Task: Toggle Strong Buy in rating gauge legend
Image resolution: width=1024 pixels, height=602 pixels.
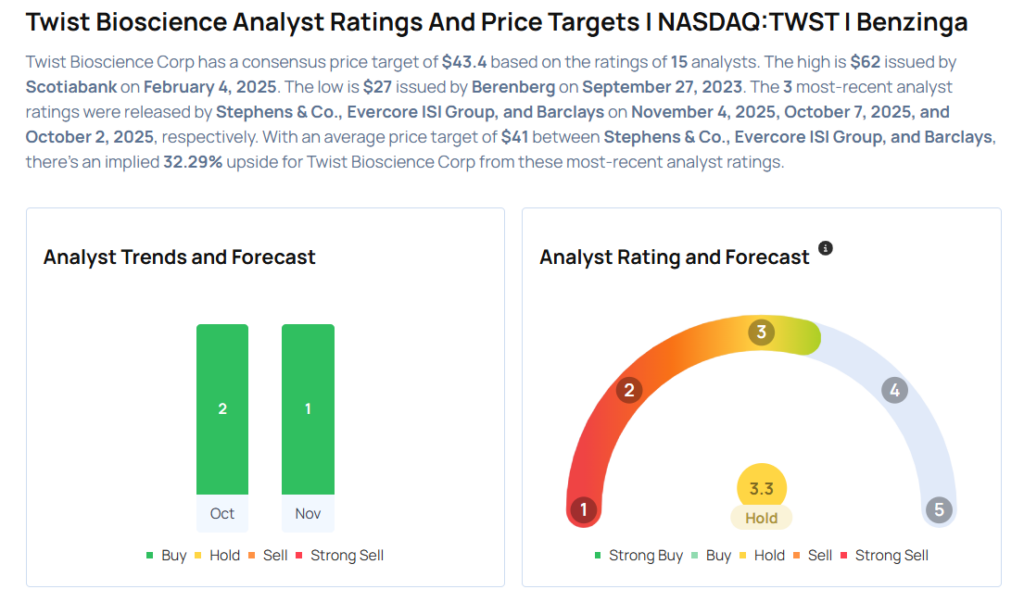Action: 639,555
